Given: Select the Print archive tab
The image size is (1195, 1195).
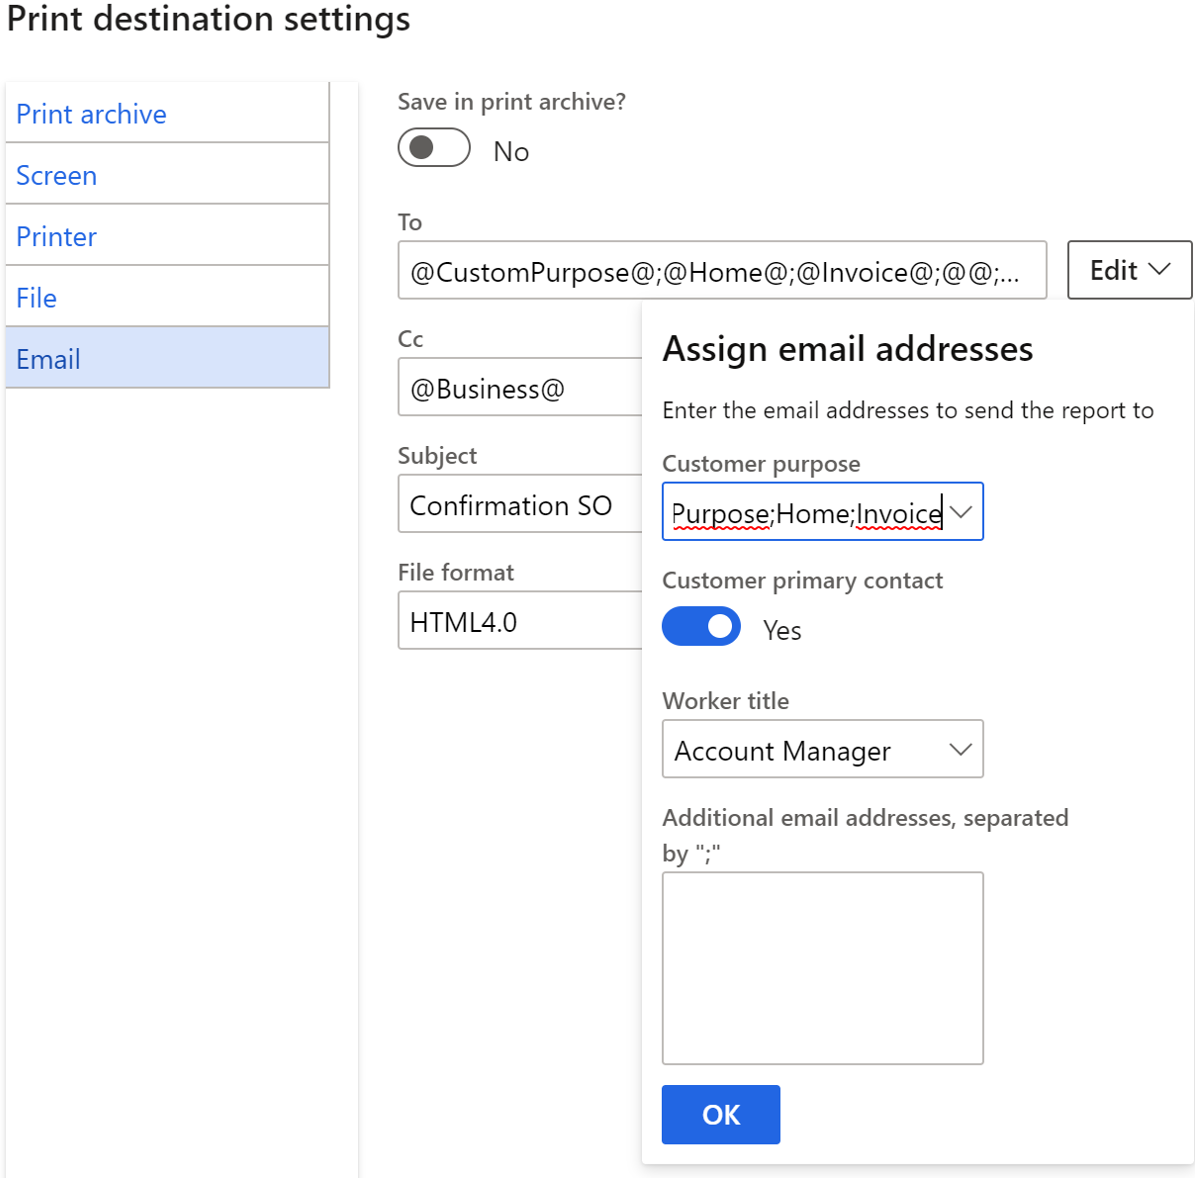Looking at the screenshot, I should pyautogui.click(x=168, y=114).
